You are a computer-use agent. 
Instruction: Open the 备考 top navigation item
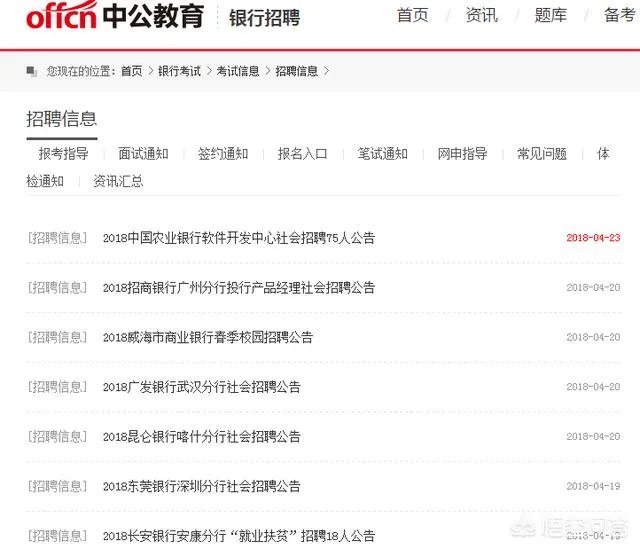620,16
